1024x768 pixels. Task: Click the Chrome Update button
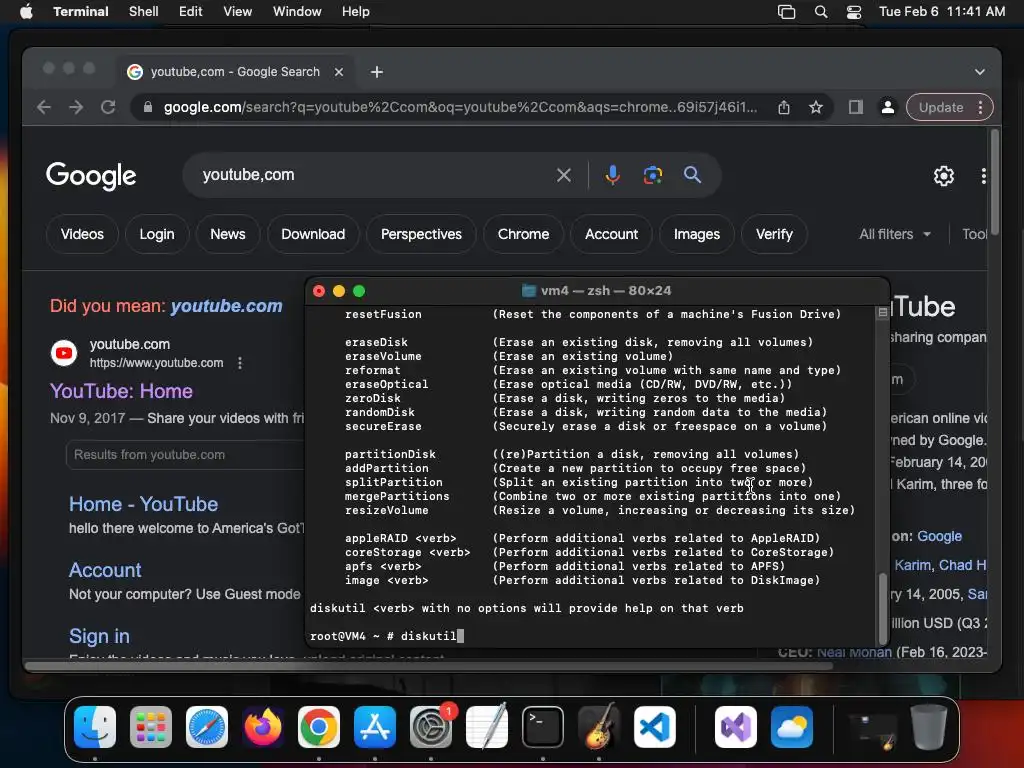(x=940, y=107)
